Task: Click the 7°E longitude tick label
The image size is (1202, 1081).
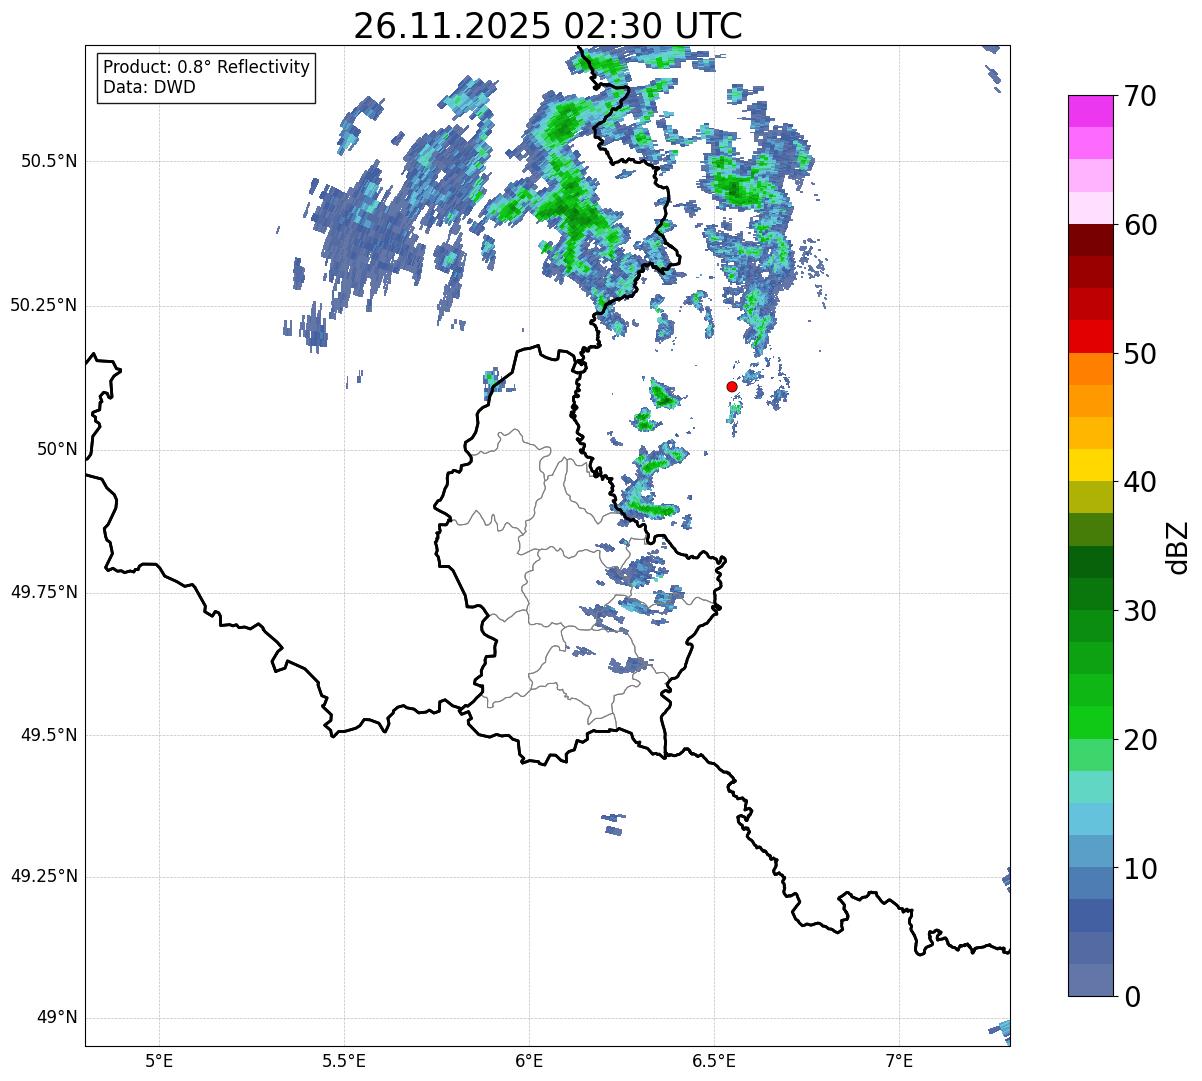Action: [899, 1061]
